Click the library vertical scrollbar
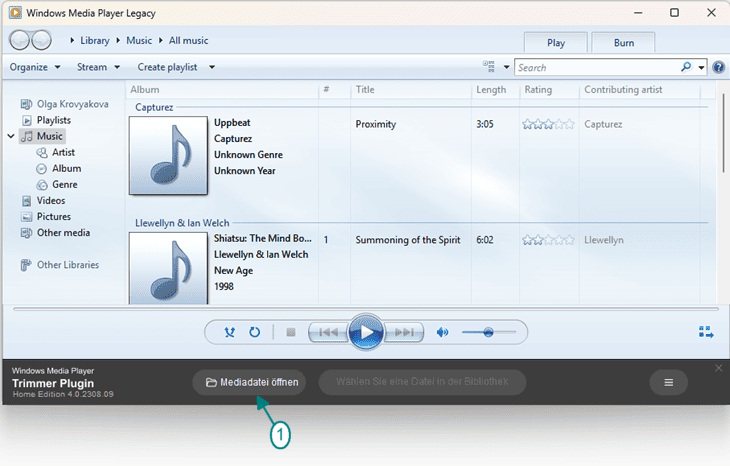The width and height of the screenshot is (730, 466). coord(723,134)
